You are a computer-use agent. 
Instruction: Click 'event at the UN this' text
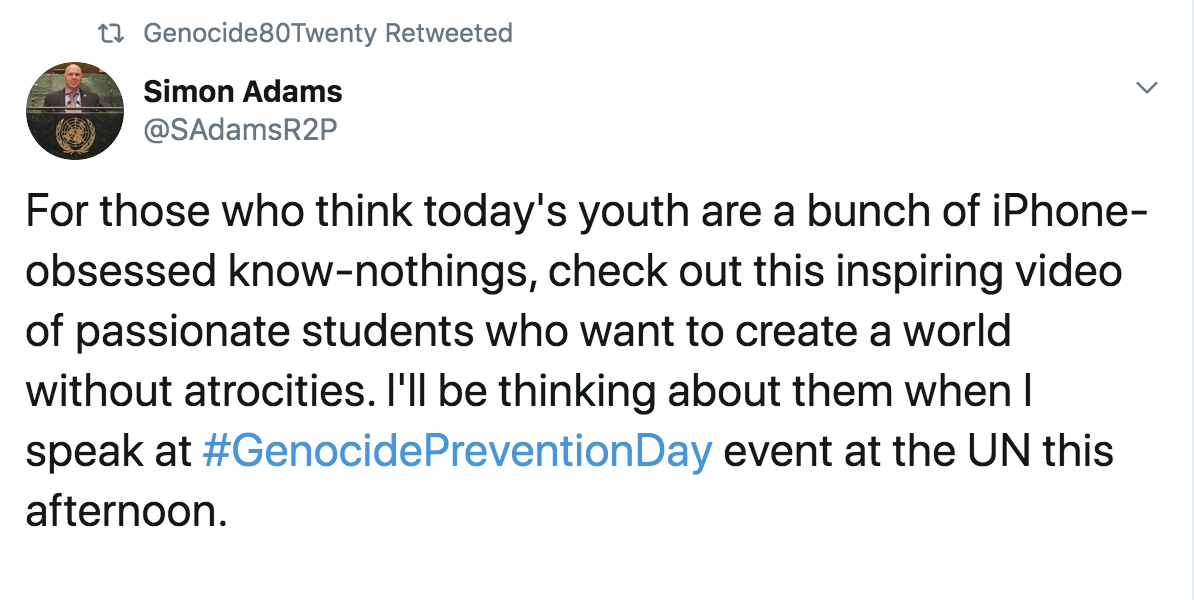[918, 451]
